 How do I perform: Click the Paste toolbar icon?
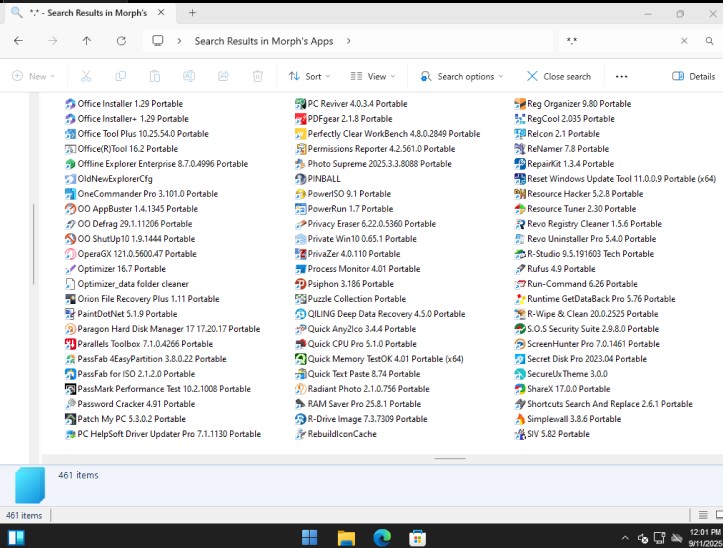coord(155,76)
